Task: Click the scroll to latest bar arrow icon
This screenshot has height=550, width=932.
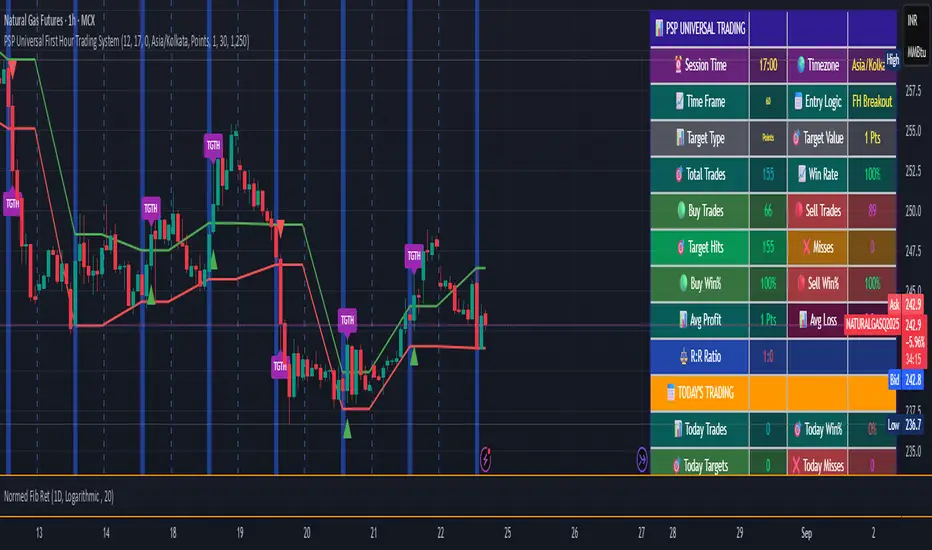Action: pyautogui.click(x=642, y=459)
